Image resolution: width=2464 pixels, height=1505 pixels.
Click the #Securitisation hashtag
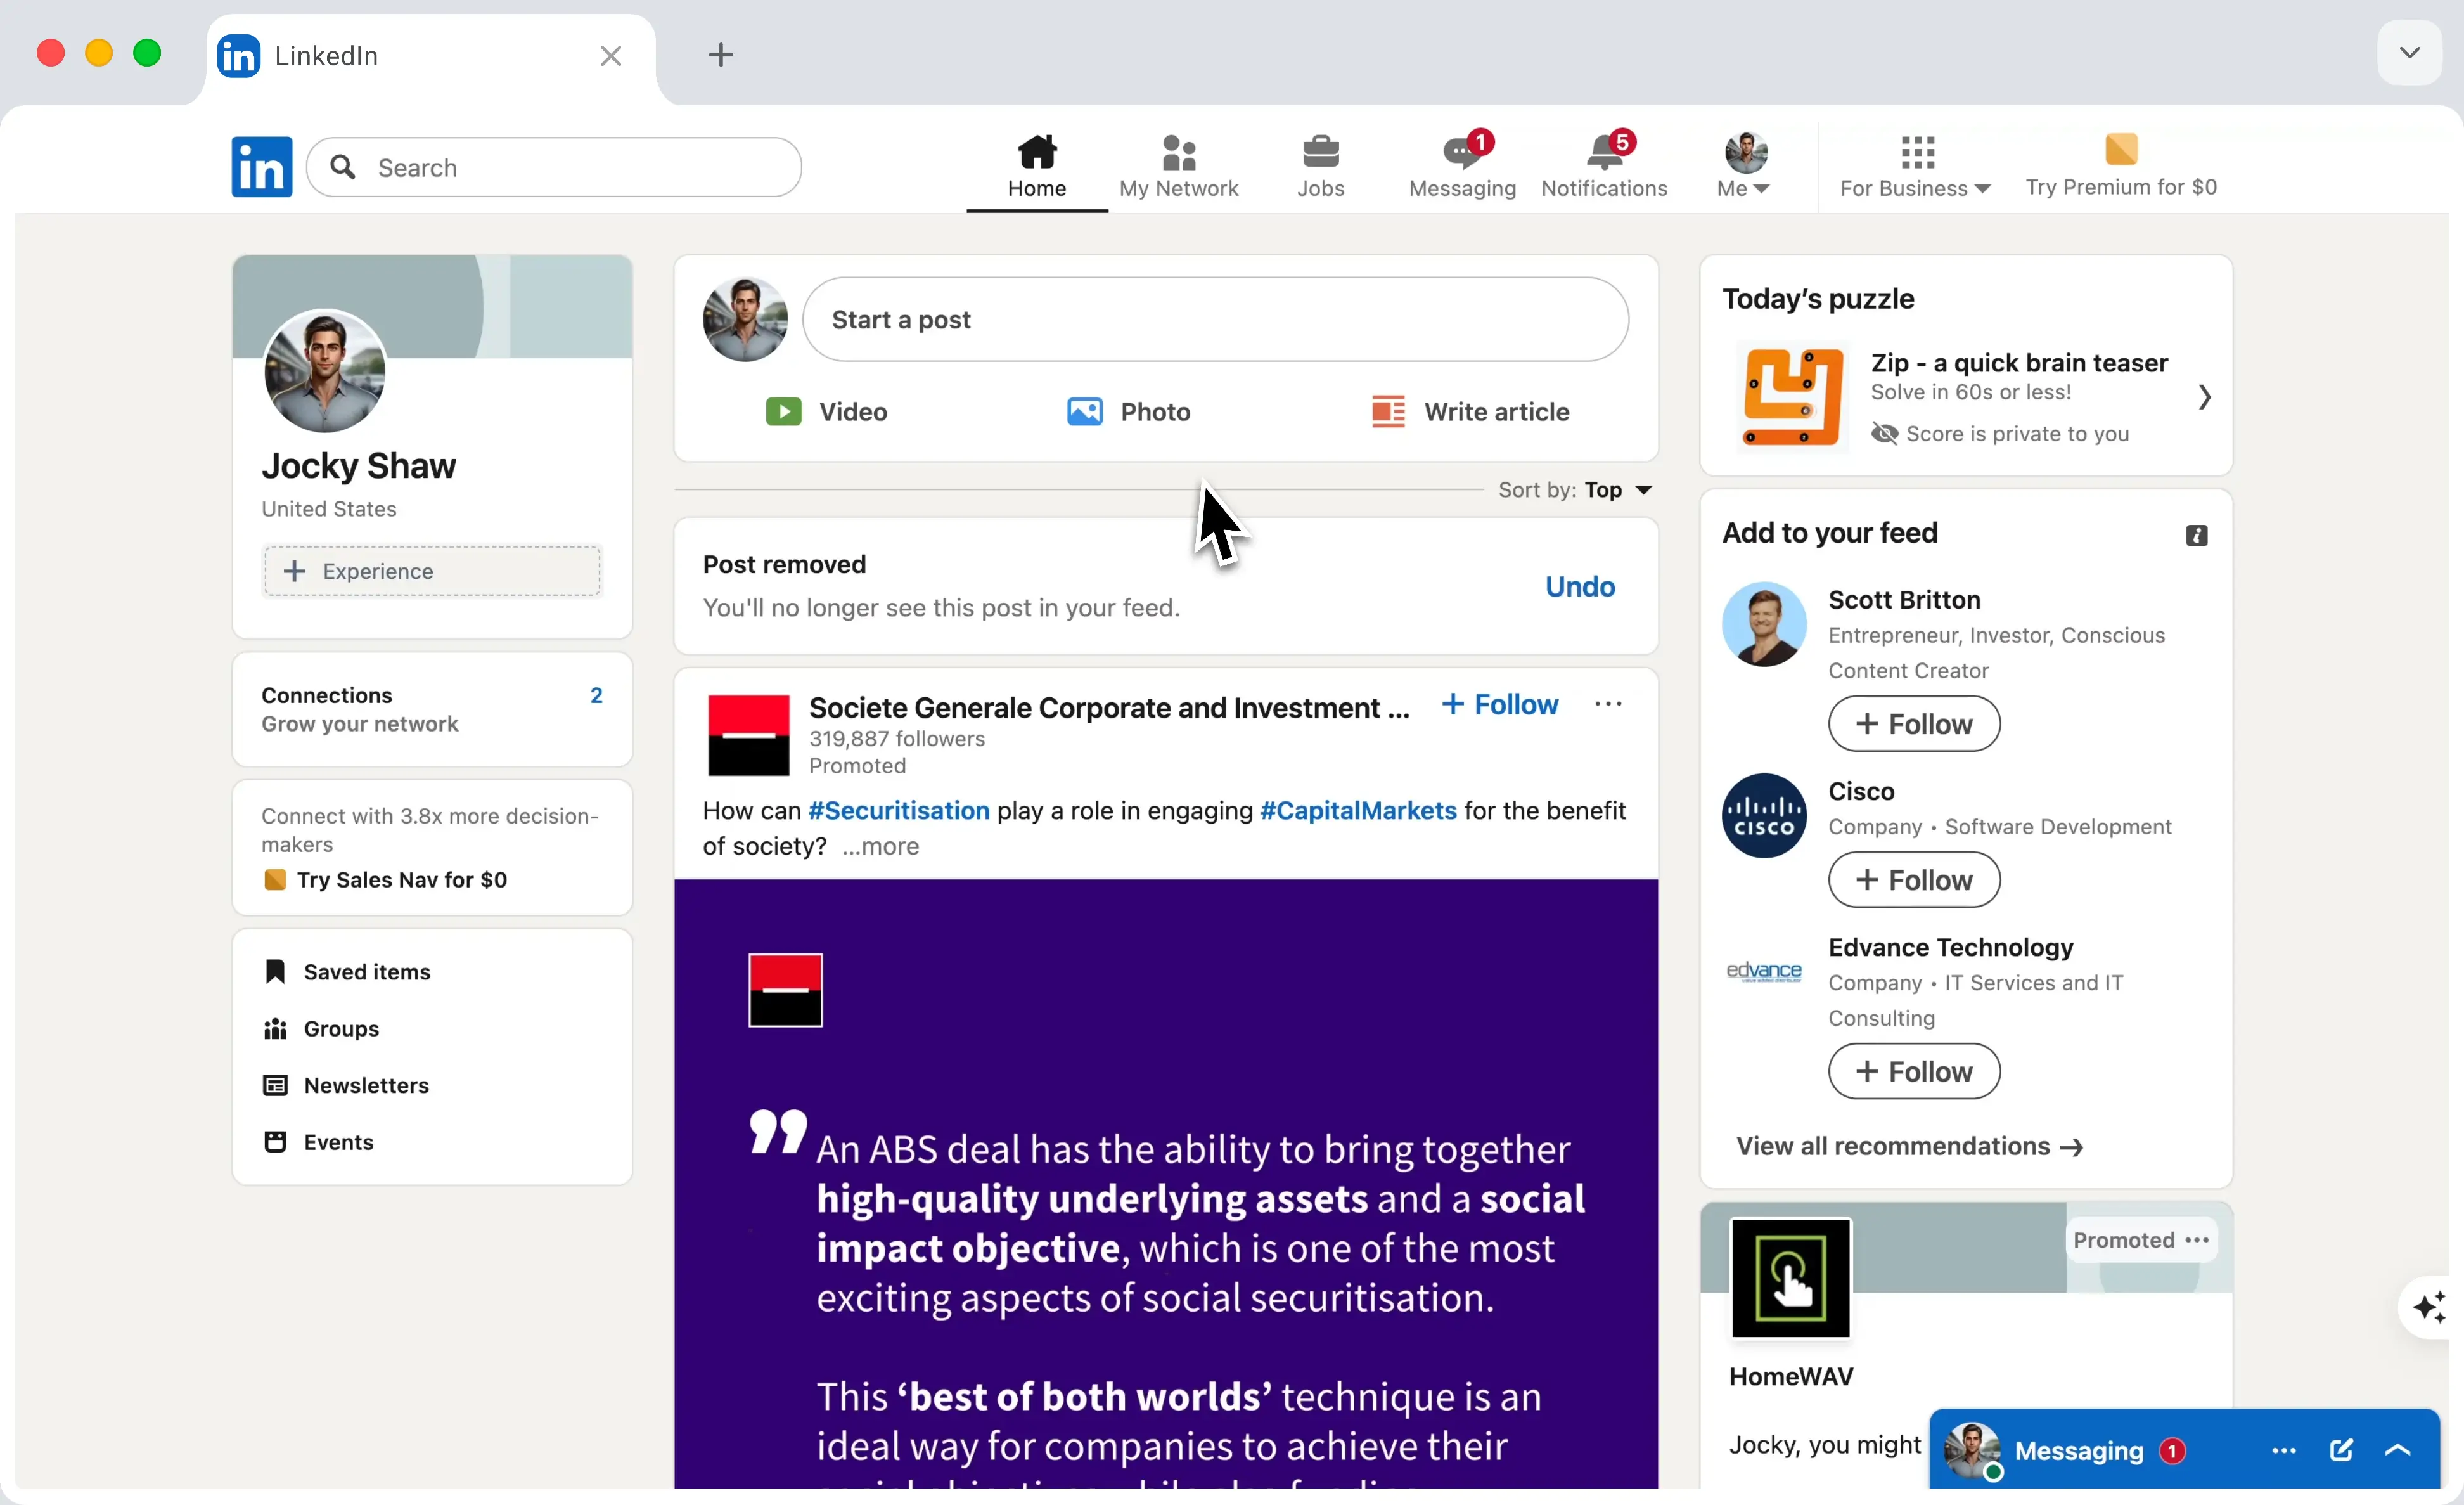point(898,811)
